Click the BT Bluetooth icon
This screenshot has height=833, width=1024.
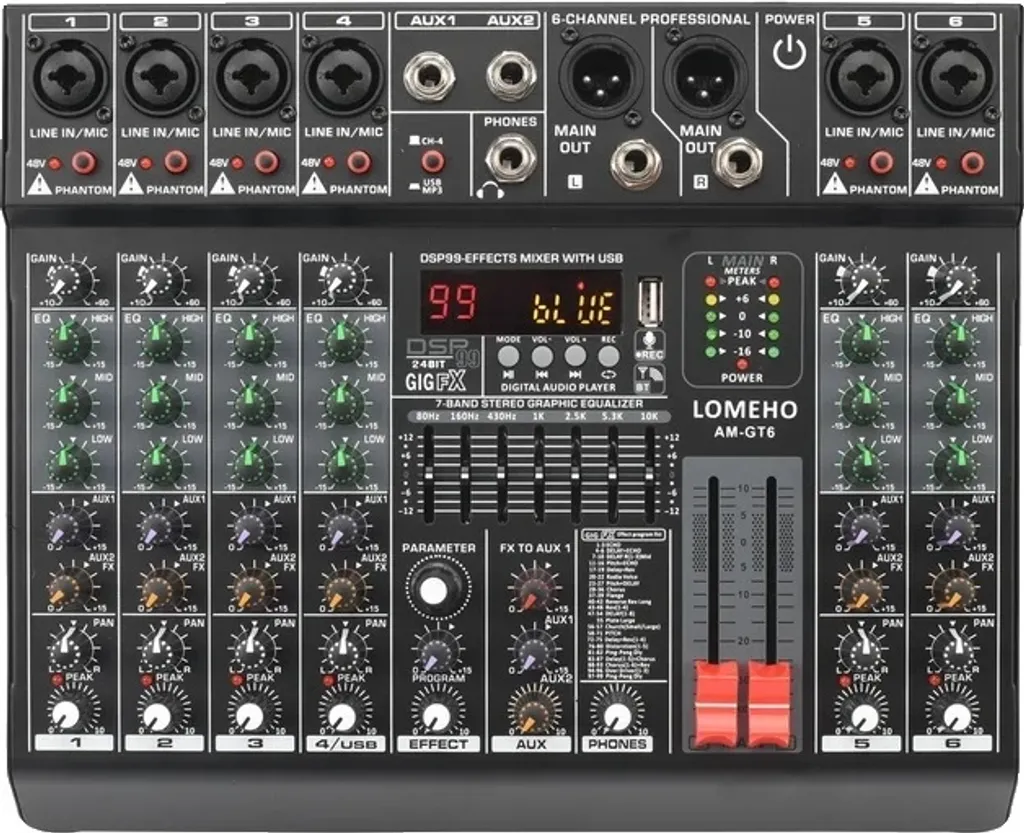[649, 379]
